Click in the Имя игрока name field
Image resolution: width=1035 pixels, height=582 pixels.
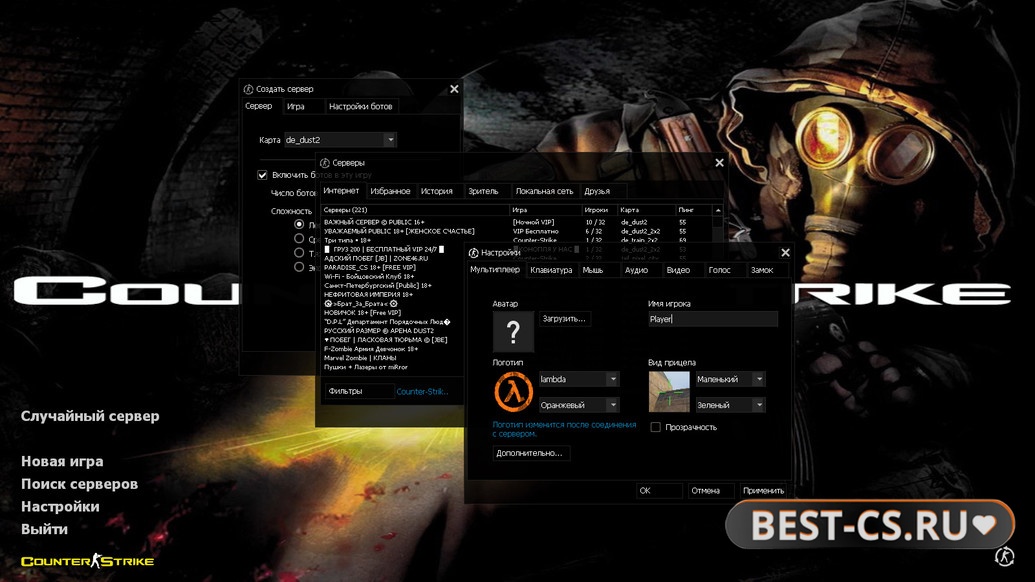[713, 319]
